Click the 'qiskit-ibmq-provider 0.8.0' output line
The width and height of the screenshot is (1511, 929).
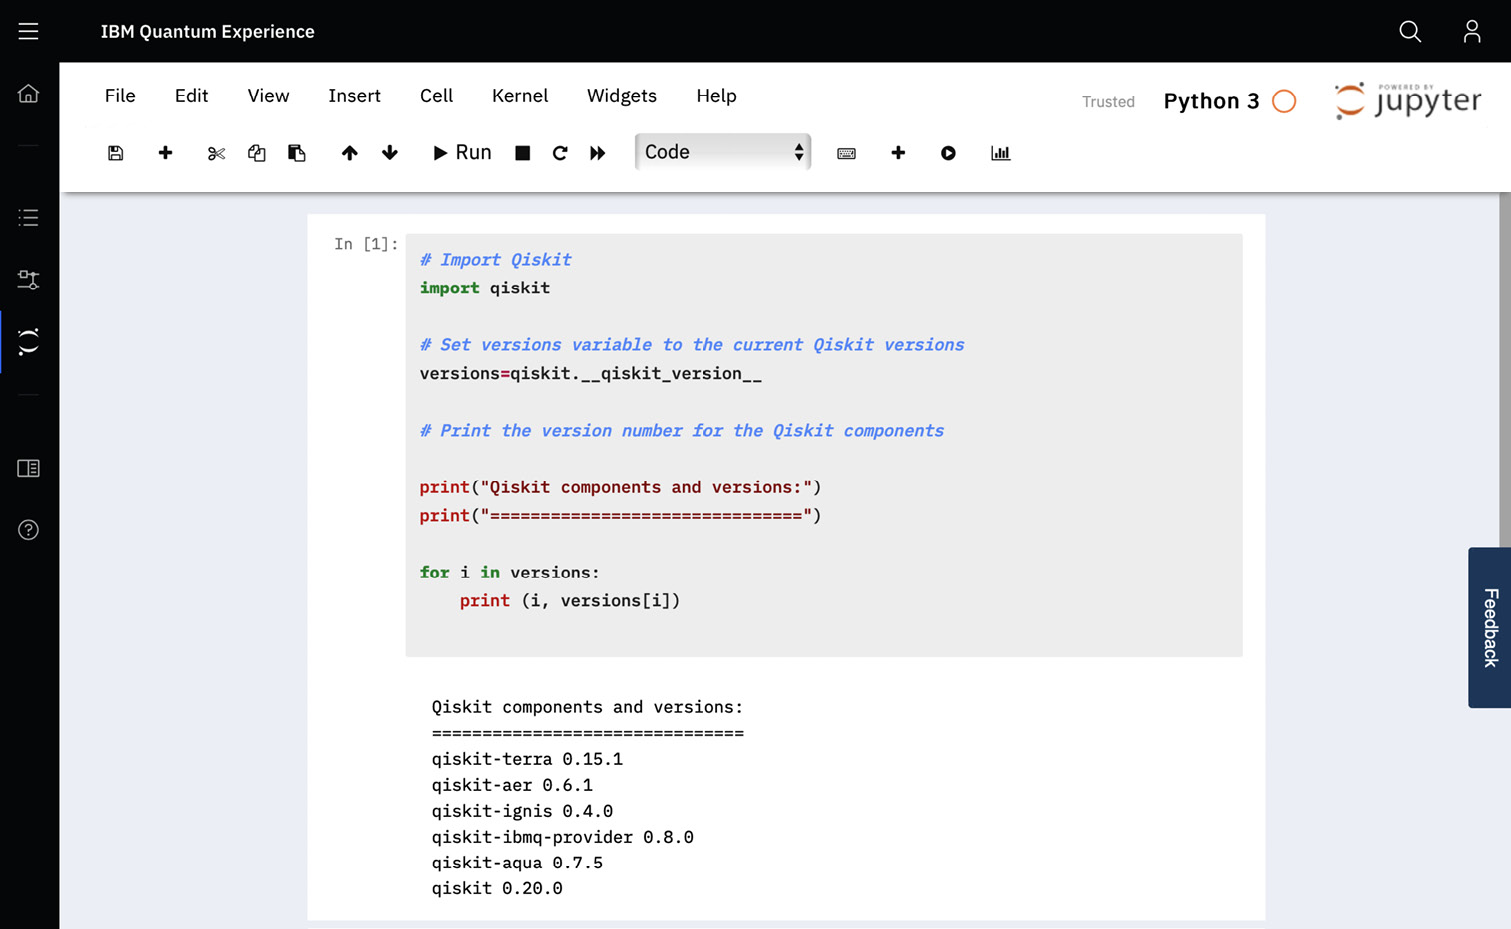pyautogui.click(x=563, y=837)
